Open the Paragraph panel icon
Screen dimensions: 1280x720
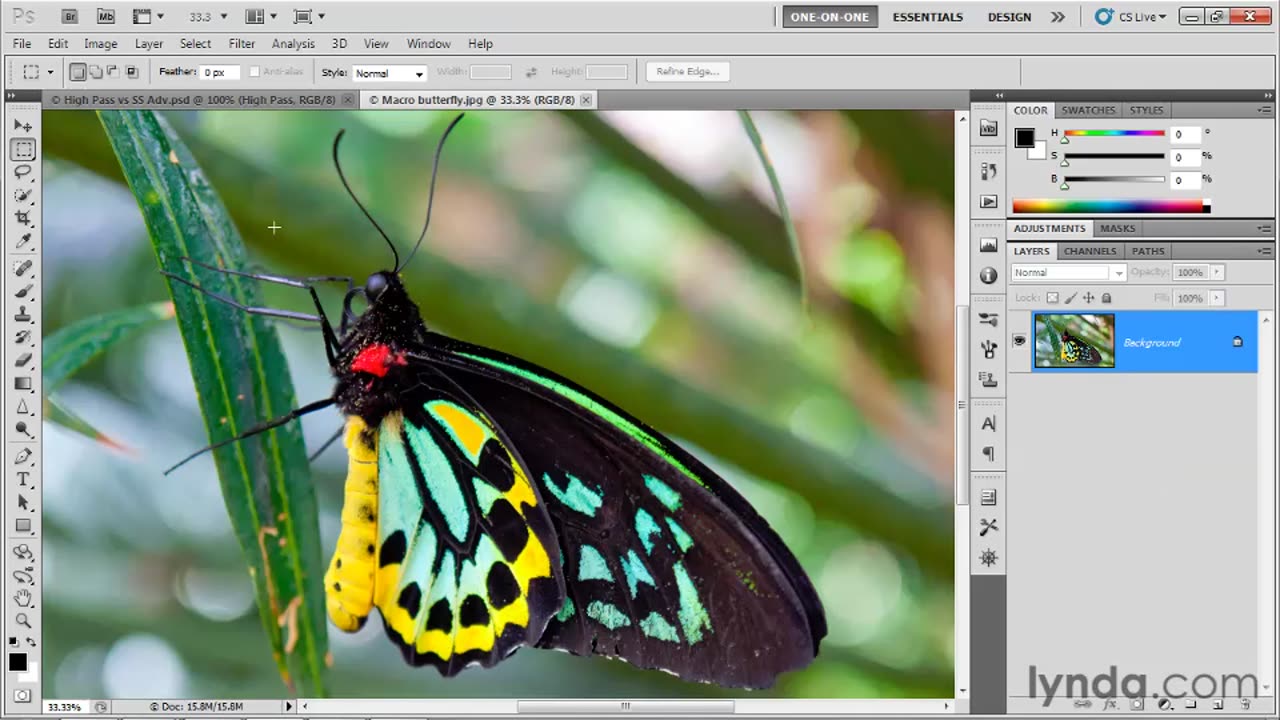pyautogui.click(x=989, y=454)
